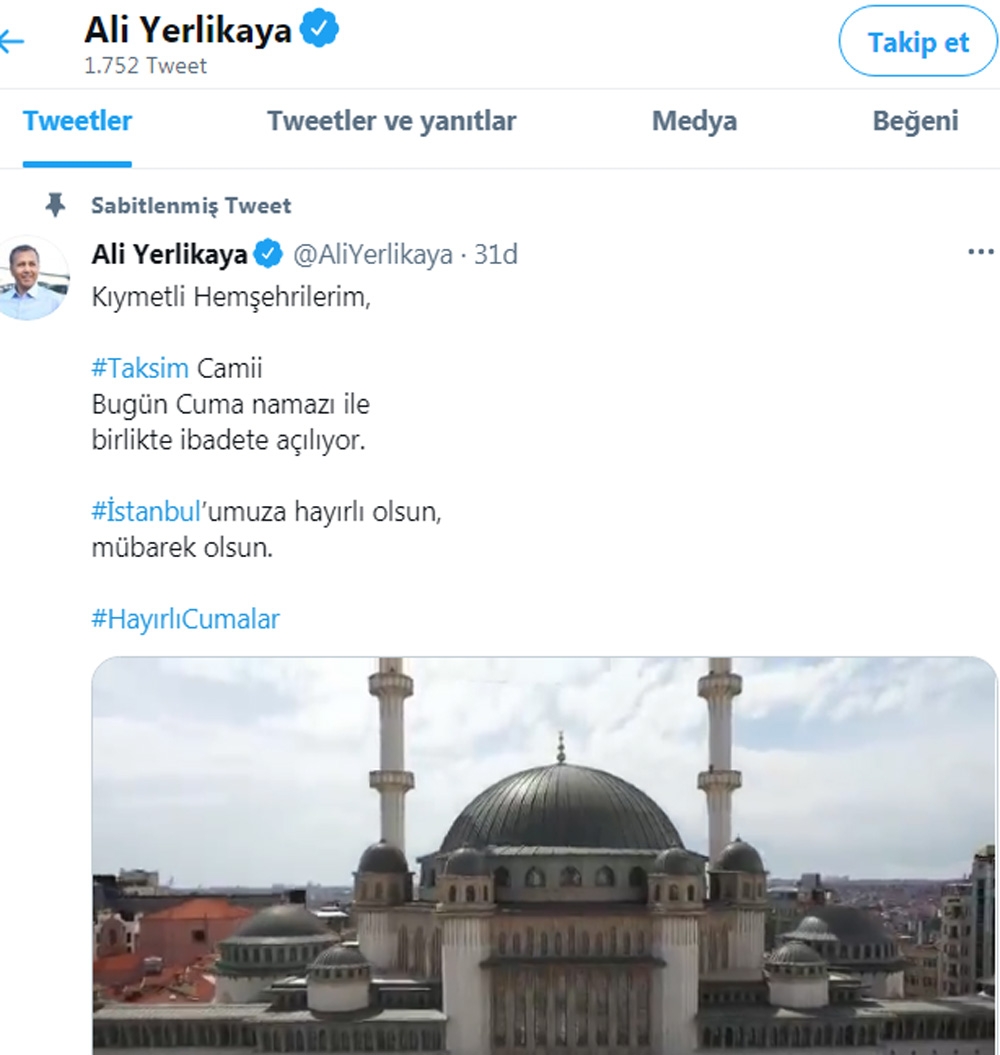Click the verified checkmark in the header
1000x1055 pixels.
317,29
